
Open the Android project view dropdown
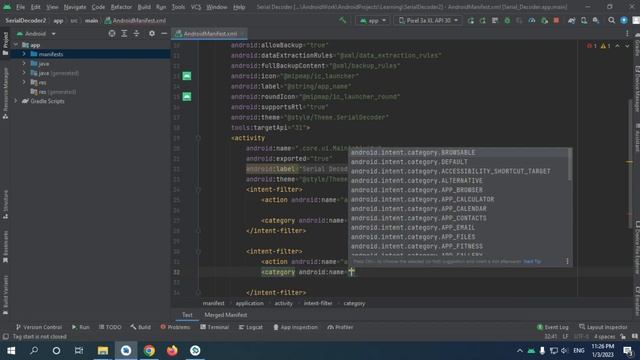pos(36,33)
